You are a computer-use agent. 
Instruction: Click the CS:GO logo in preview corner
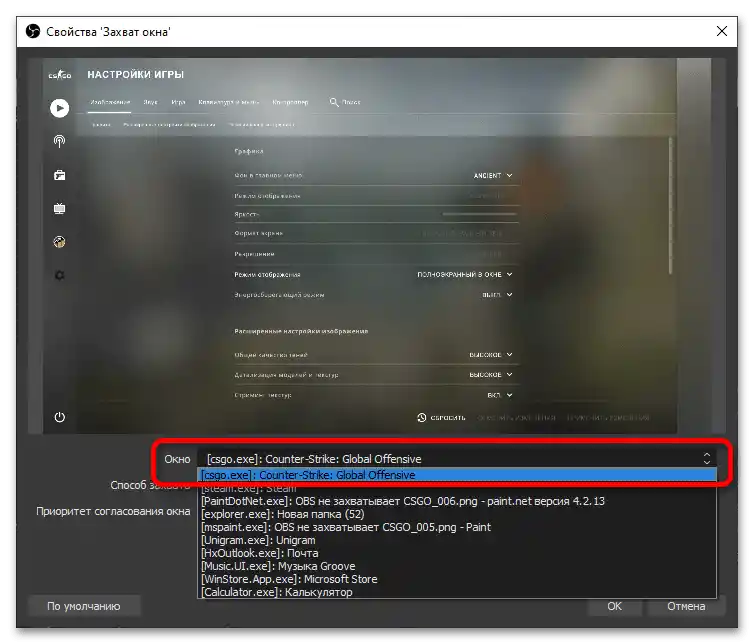click(x=60, y=75)
